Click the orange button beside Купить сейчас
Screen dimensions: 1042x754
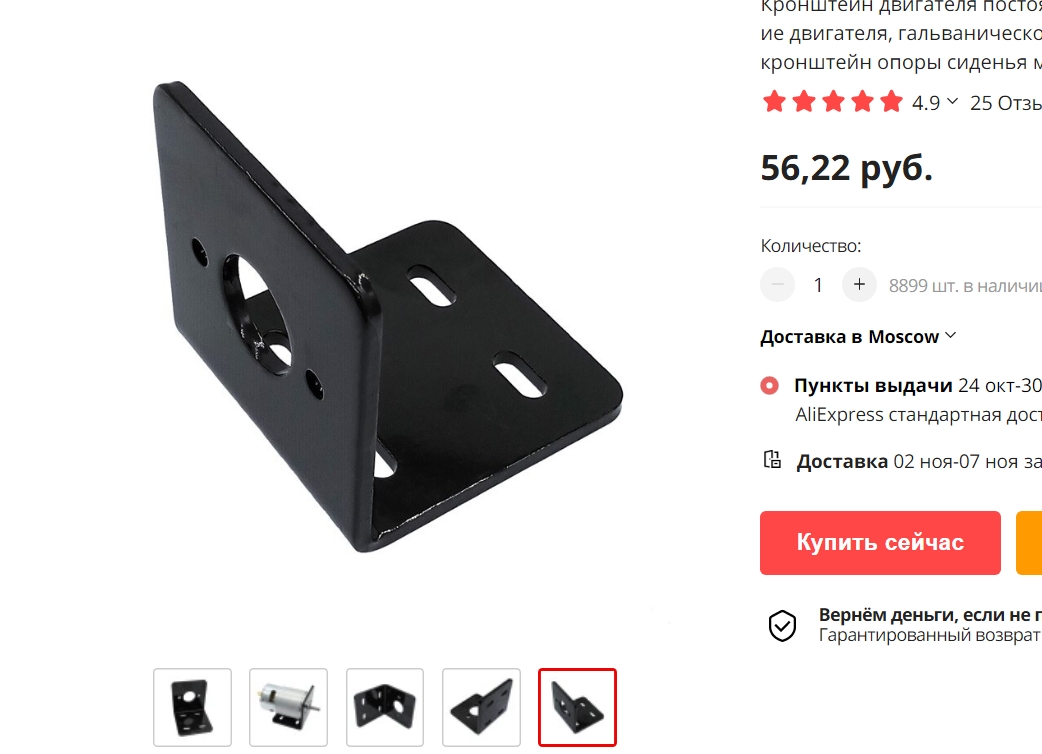click(1029, 543)
